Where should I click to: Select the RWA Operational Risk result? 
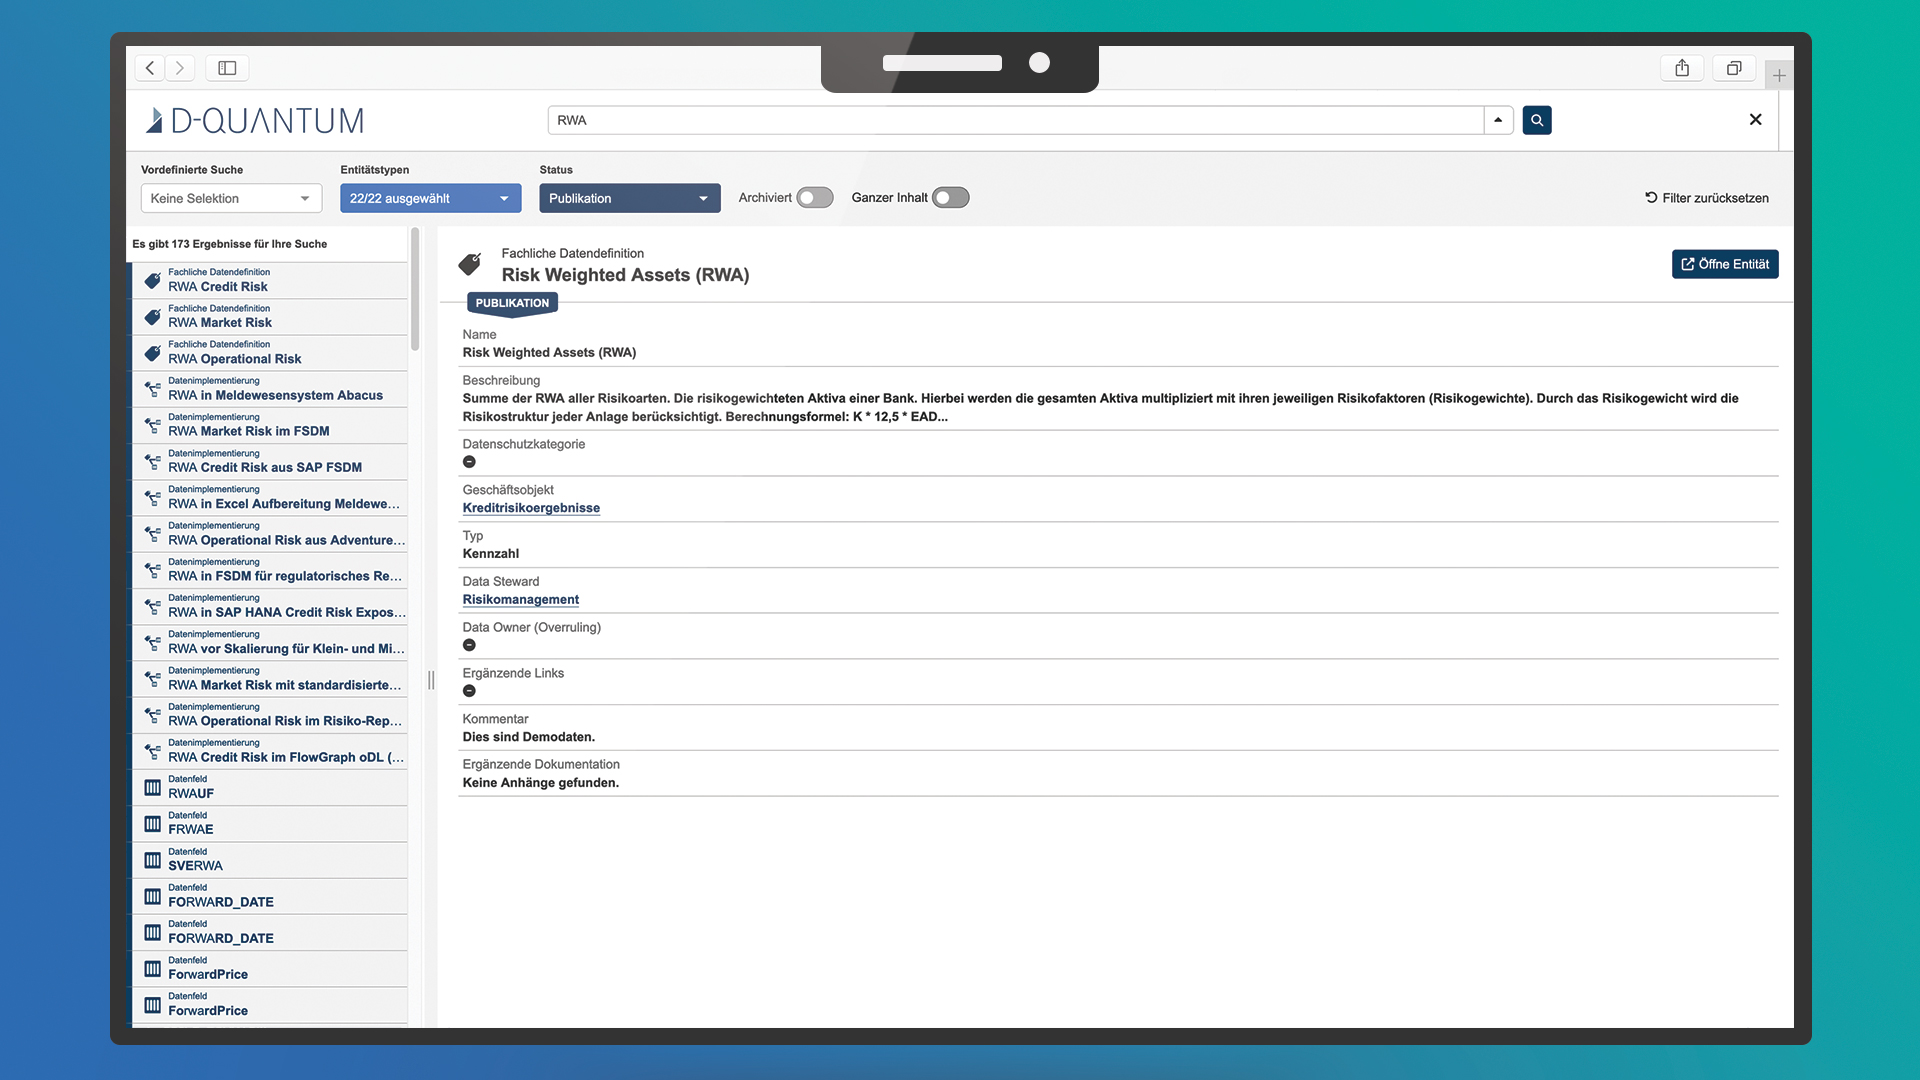234,359
